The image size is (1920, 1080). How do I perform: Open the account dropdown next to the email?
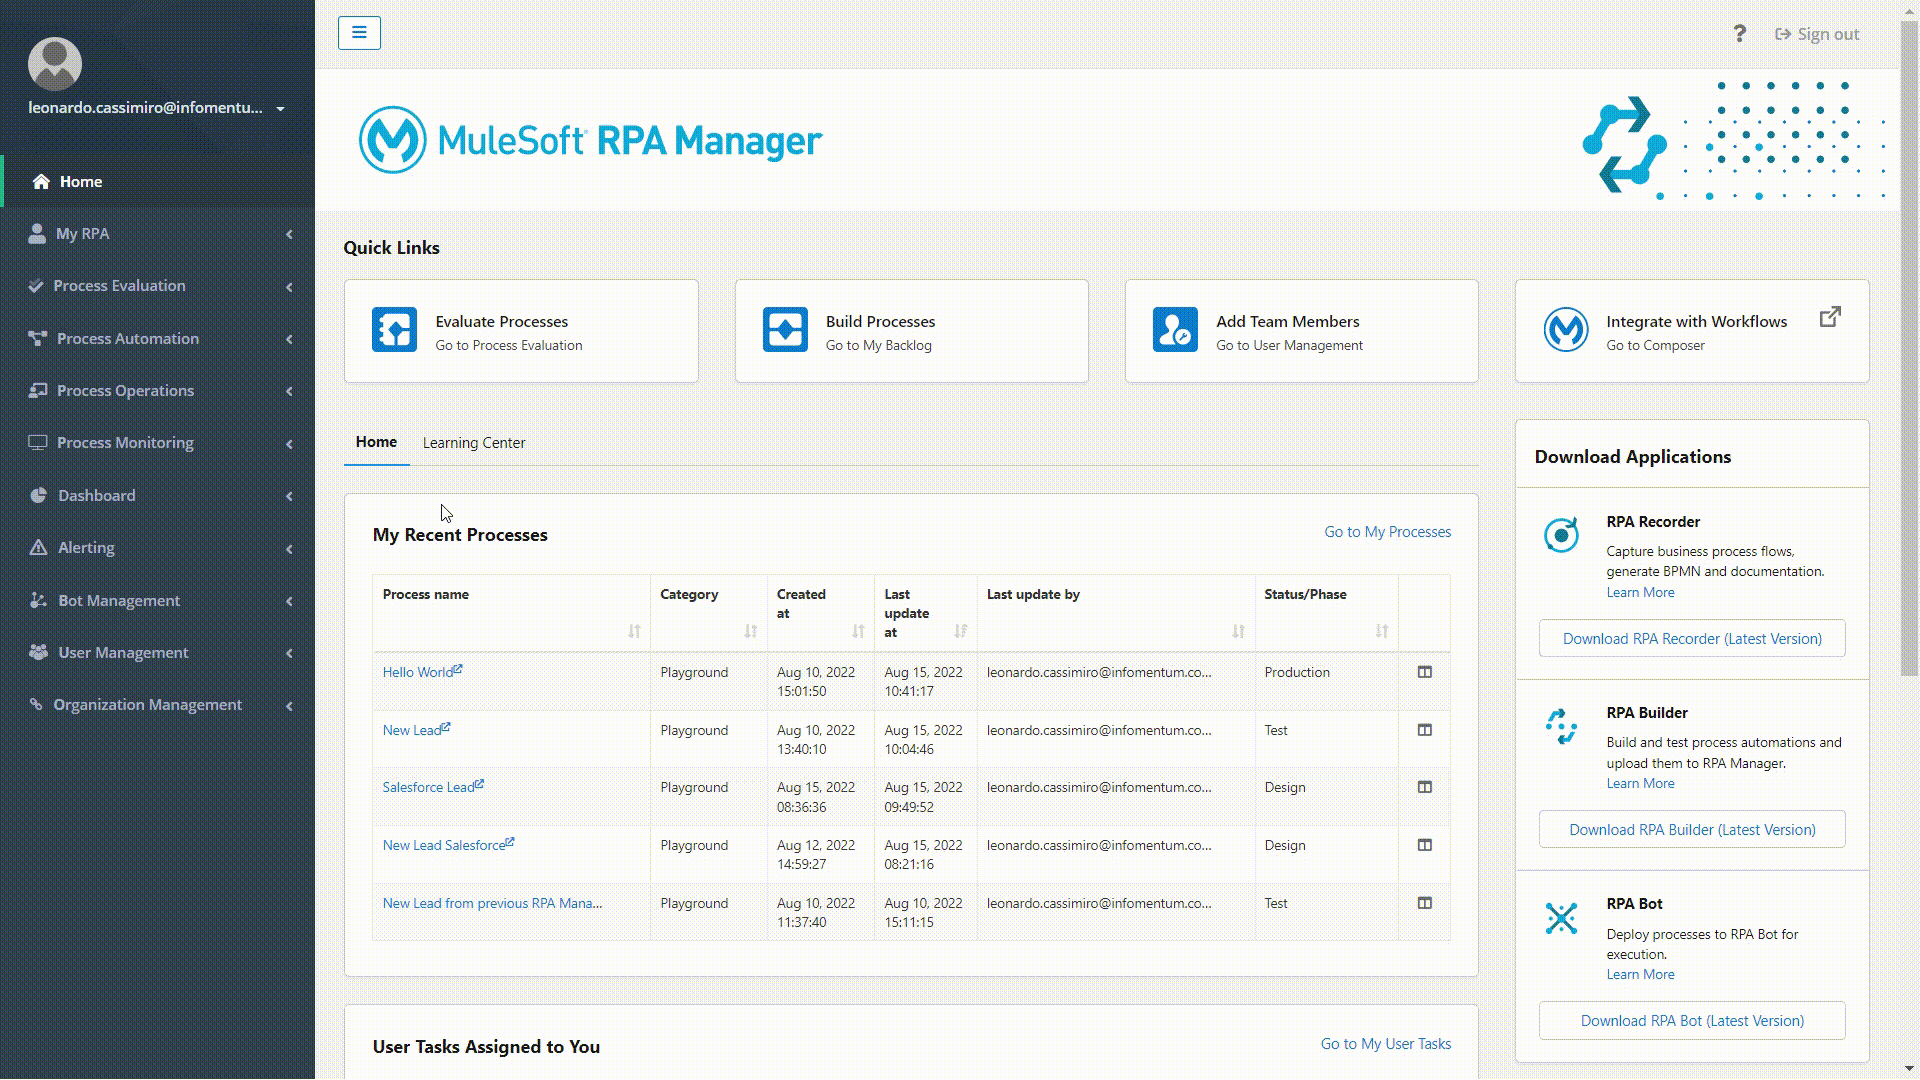[x=280, y=108]
